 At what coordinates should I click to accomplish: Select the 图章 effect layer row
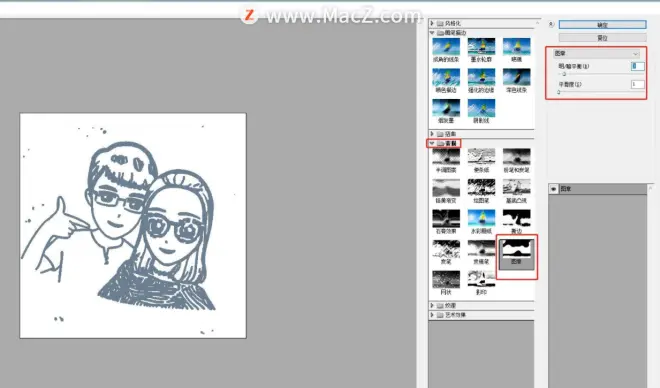(x=598, y=189)
